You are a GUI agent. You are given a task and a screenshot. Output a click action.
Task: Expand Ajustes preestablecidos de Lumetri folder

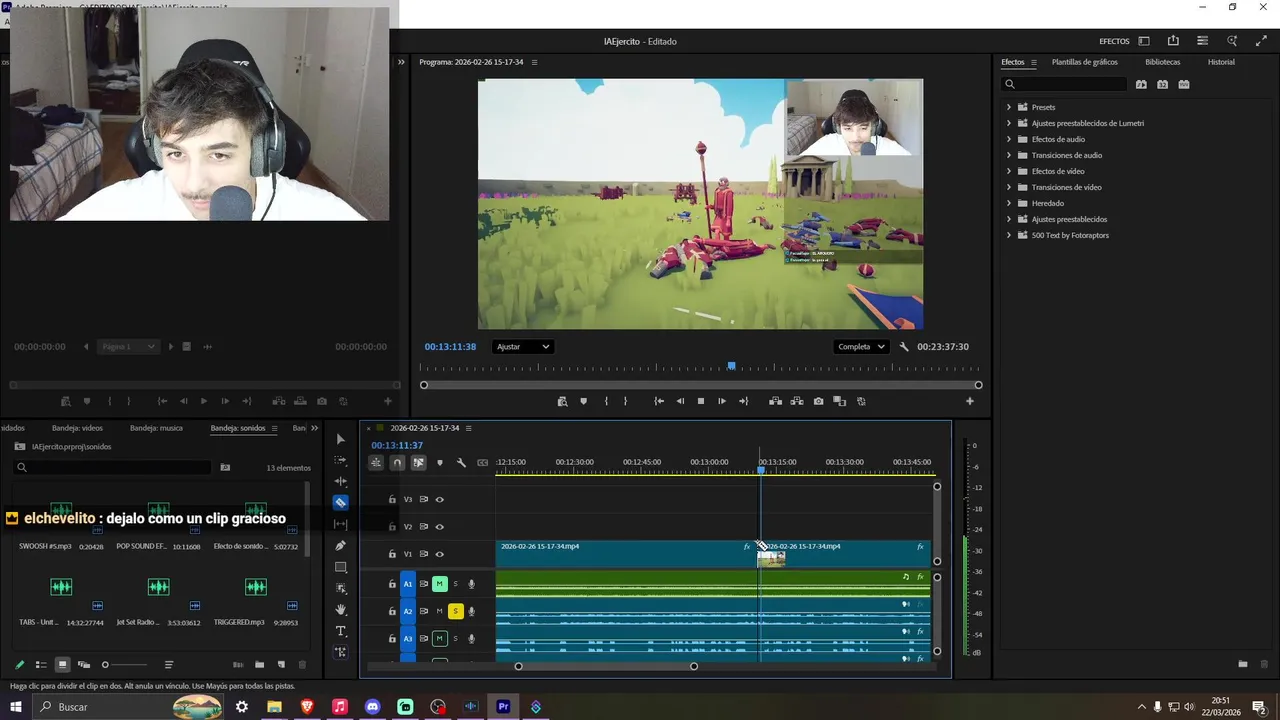pyautogui.click(x=1009, y=123)
